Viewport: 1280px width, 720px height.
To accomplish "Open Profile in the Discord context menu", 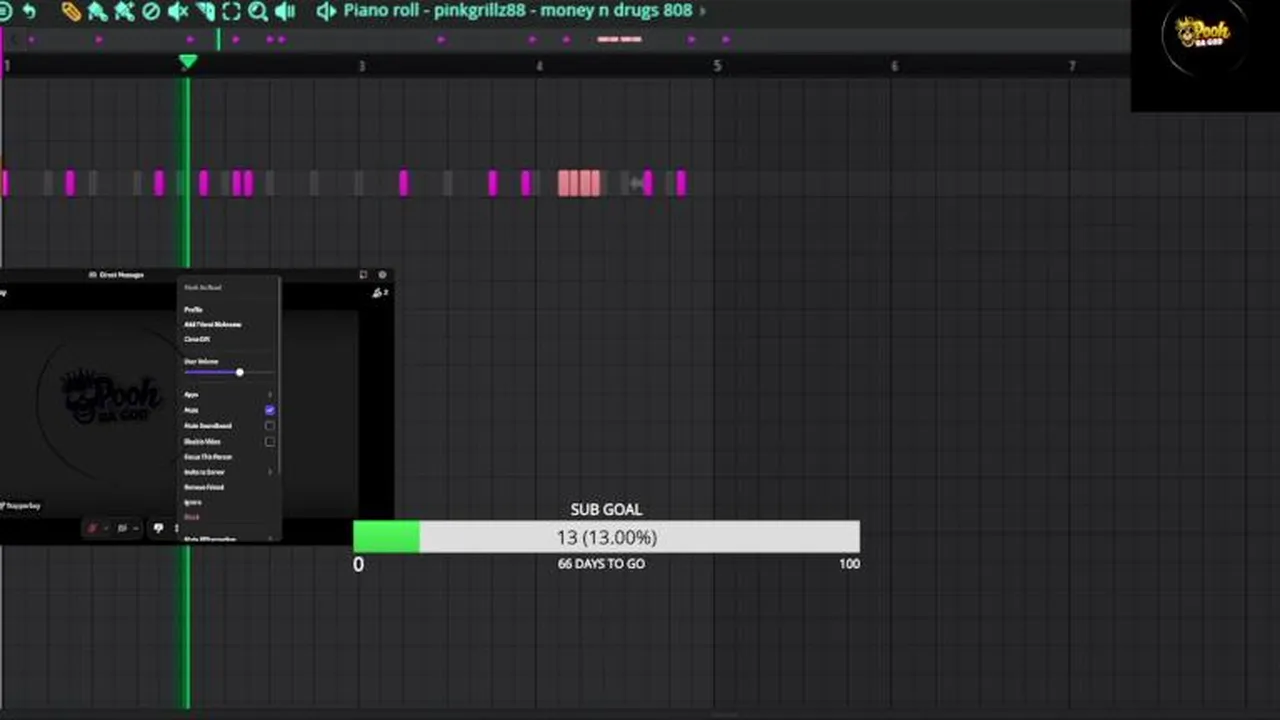I will coord(193,310).
